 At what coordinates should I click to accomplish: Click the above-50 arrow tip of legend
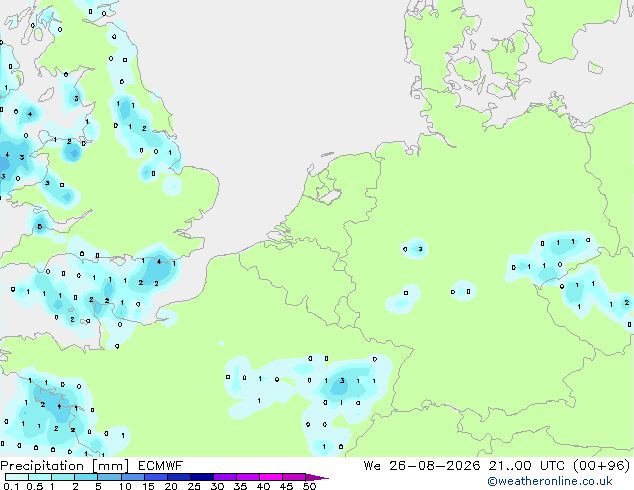317,477
